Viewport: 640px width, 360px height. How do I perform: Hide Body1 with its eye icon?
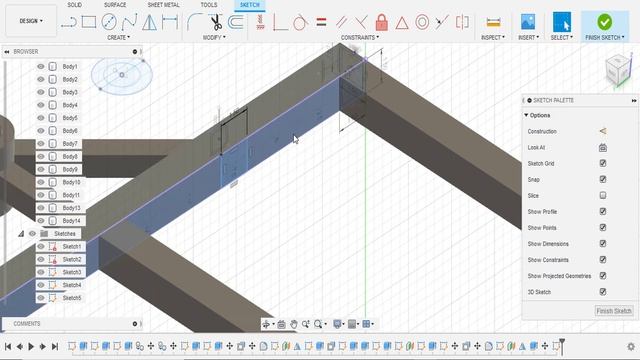(41, 67)
